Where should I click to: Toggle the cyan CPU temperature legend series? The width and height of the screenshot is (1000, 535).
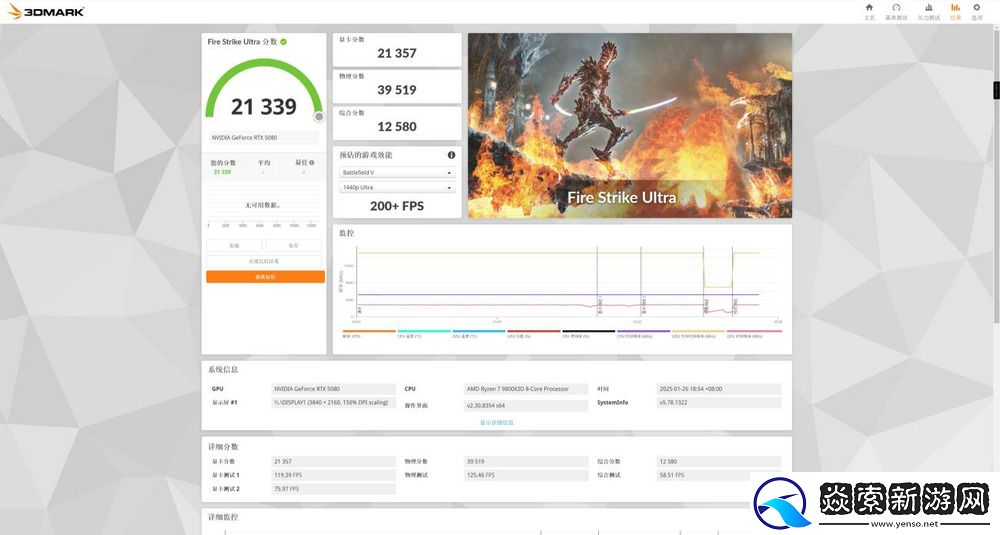pyautogui.click(x=424, y=332)
